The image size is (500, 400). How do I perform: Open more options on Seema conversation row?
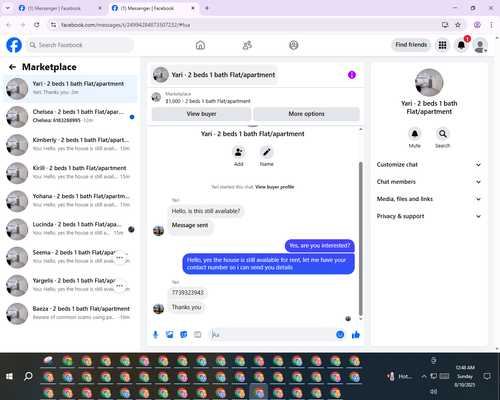[120, 258]
